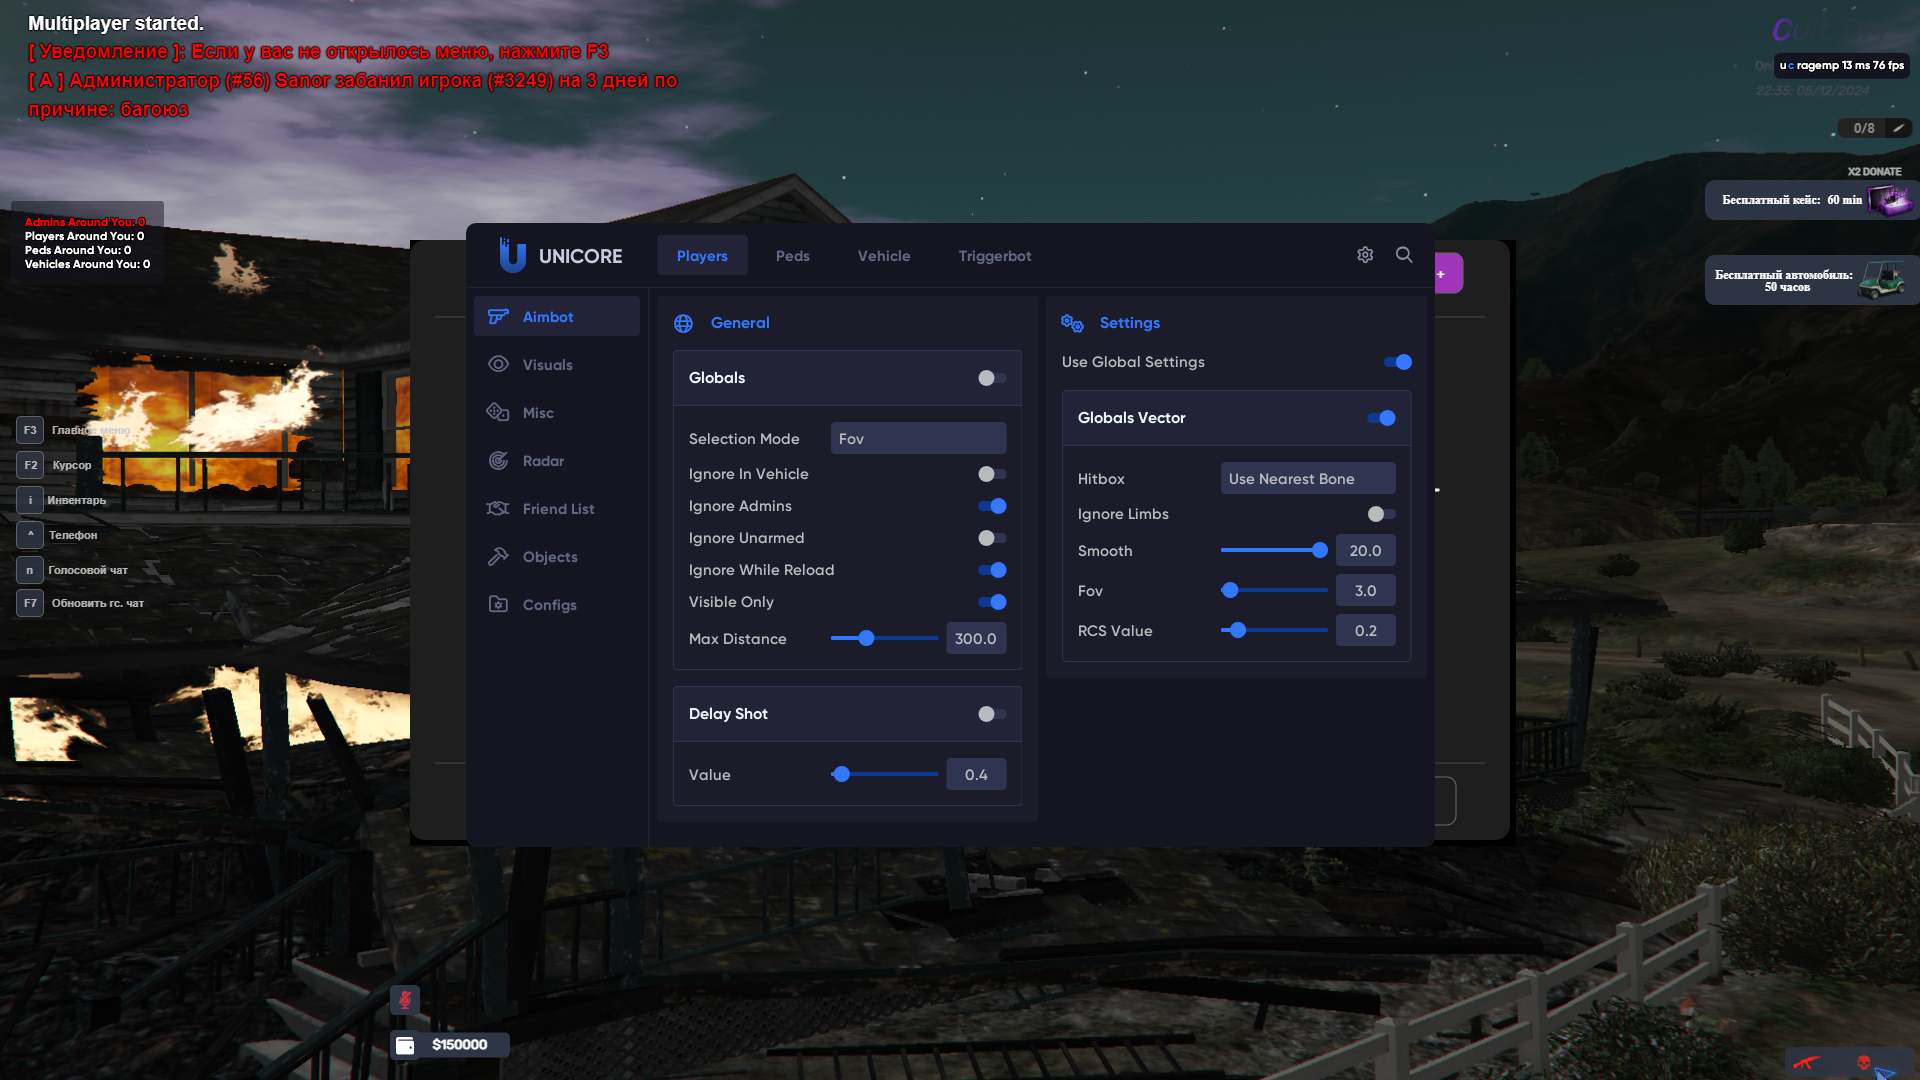Click the Radar icon in sidebar
Image resolution: width=1920 pixels, height=1080 pixels.
pos(498,461)
